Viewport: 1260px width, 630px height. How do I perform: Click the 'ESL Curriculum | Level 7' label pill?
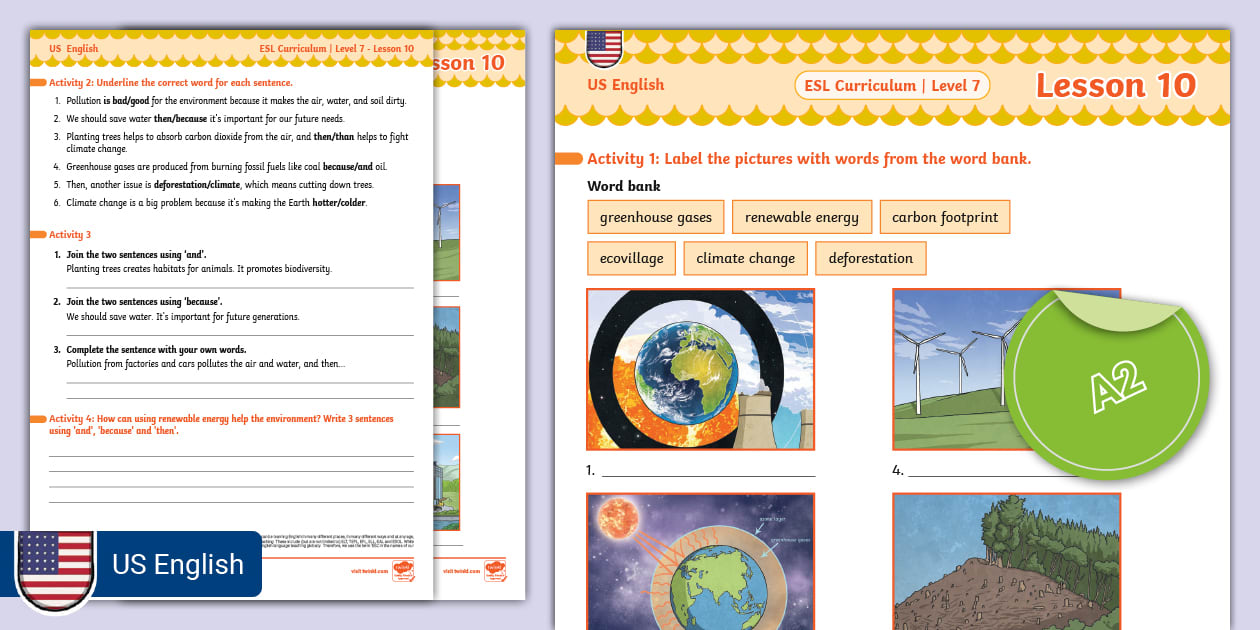(891, 85)
